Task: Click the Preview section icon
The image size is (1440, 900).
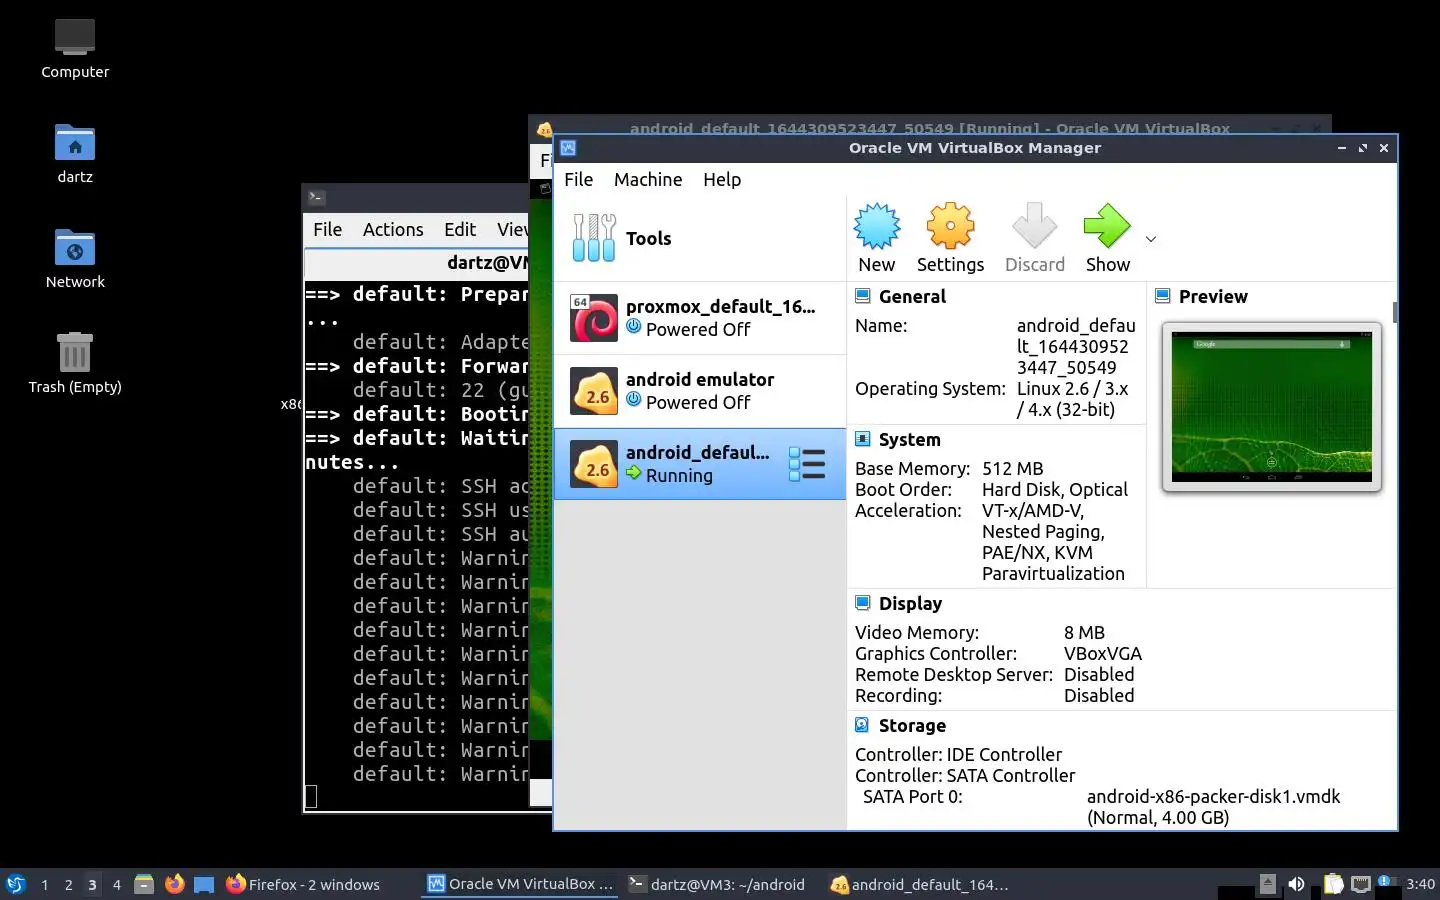Action: (x=1163, y=296)
